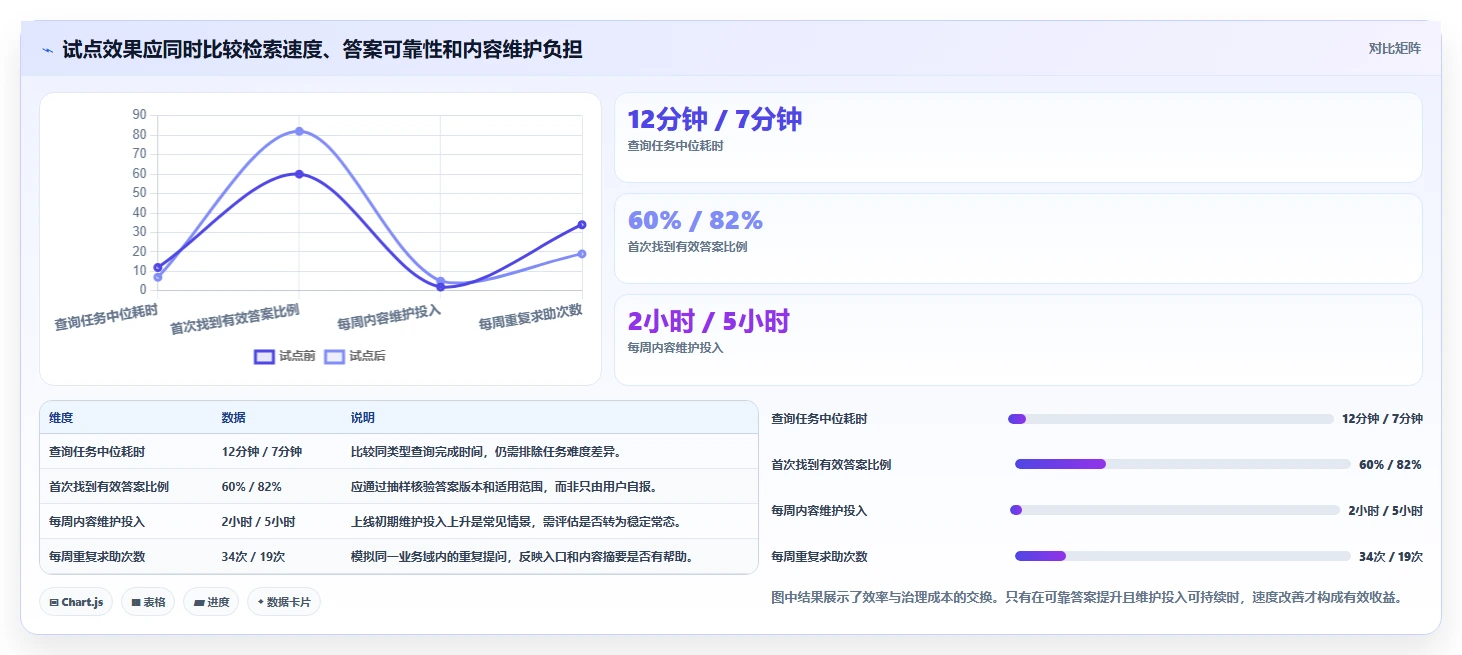The height and width of the screenshot is (655, 1462).
Task: Click the Chart.js tag chip
Action: [x=76, y=602]
